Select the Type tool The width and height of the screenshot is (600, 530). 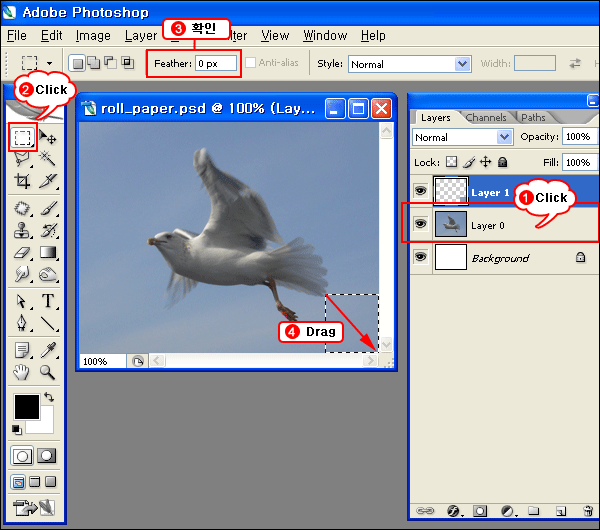pyautogui.click(x=47, y=301)
